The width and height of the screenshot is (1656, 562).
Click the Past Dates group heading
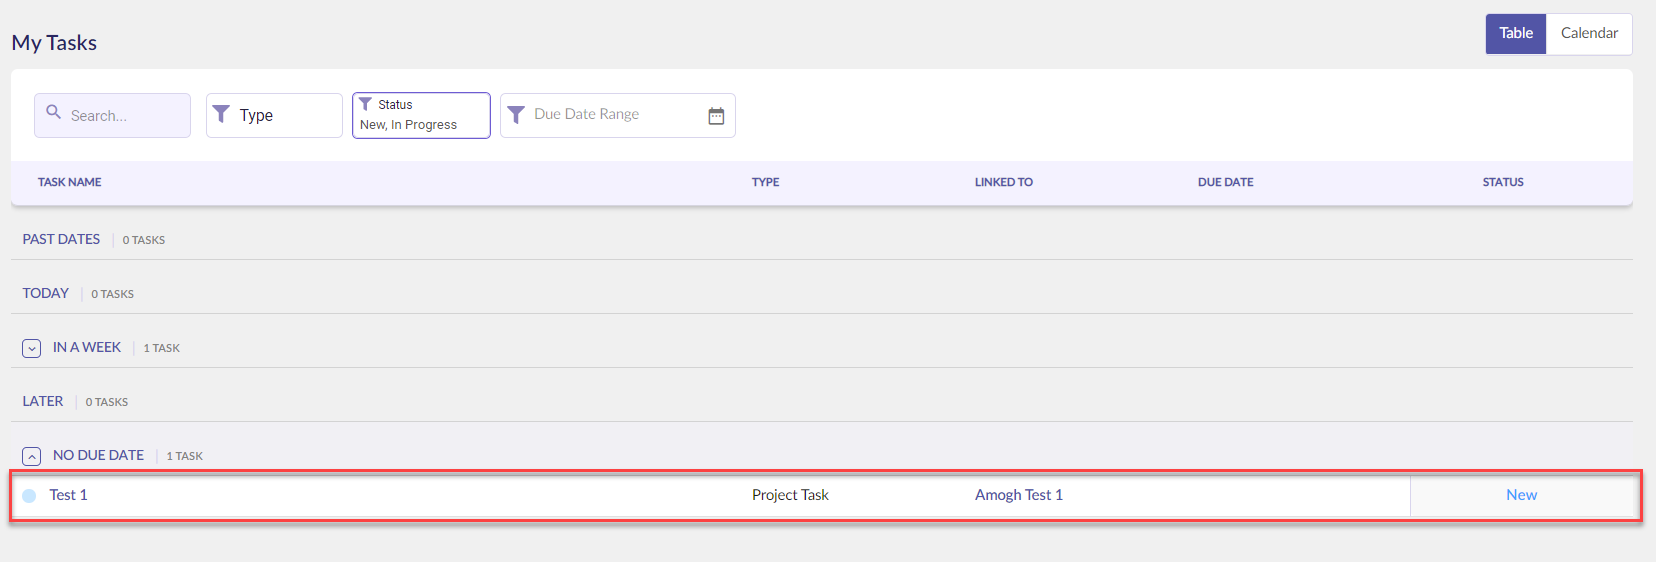coord(61,239)
